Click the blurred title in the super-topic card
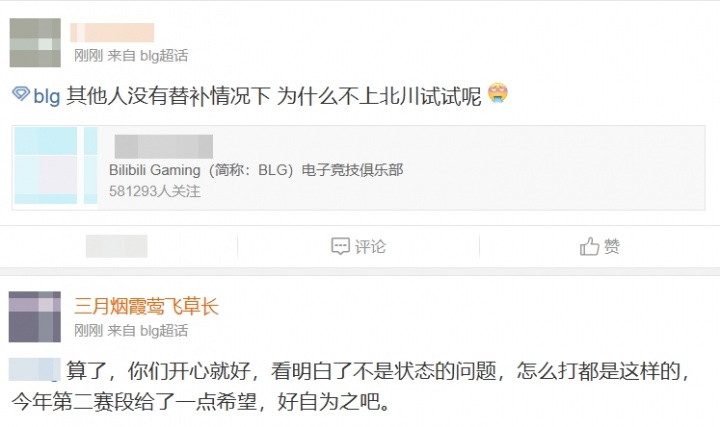Image resolution: width=720 pixels, height=427 pixels. 164,146
